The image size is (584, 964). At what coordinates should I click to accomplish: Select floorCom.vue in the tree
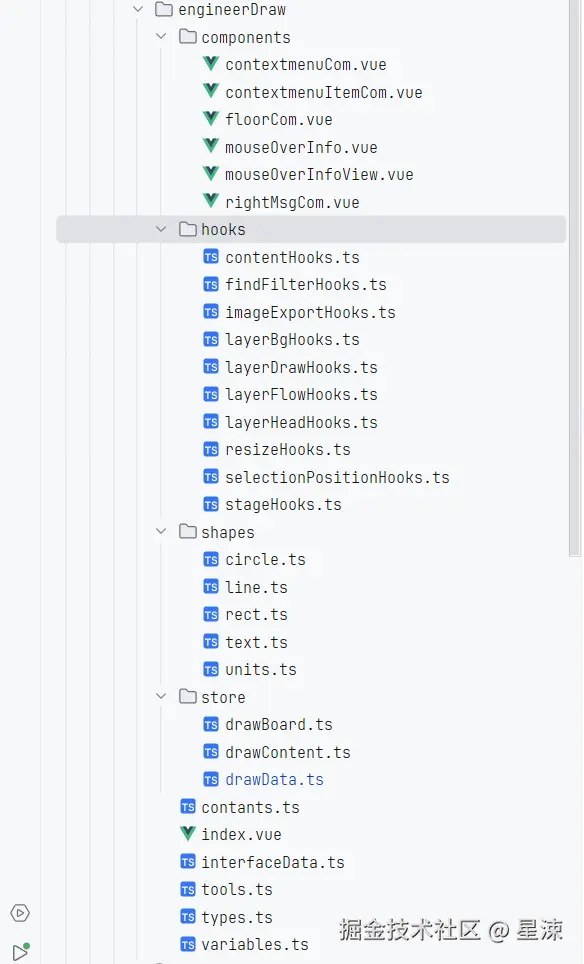[x=278, y=119]
